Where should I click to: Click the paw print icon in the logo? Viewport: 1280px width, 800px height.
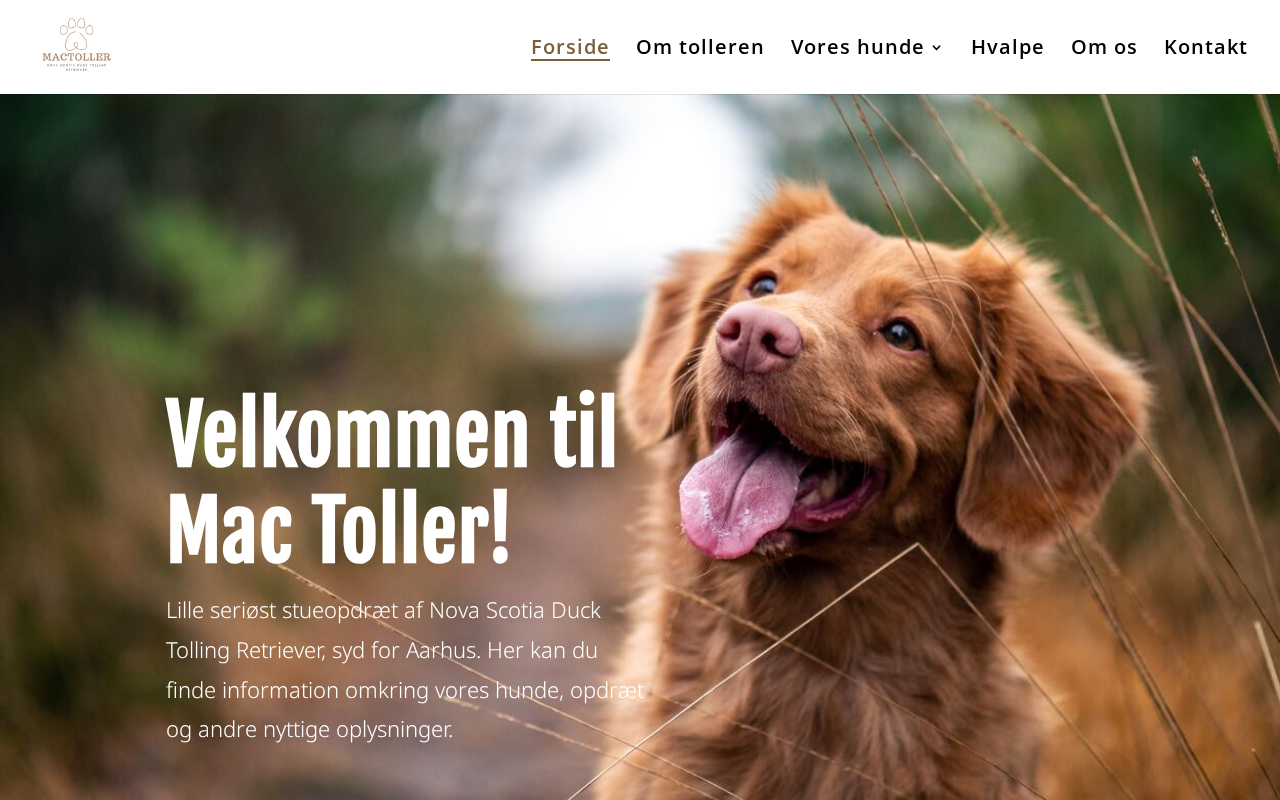coord(76,34)
